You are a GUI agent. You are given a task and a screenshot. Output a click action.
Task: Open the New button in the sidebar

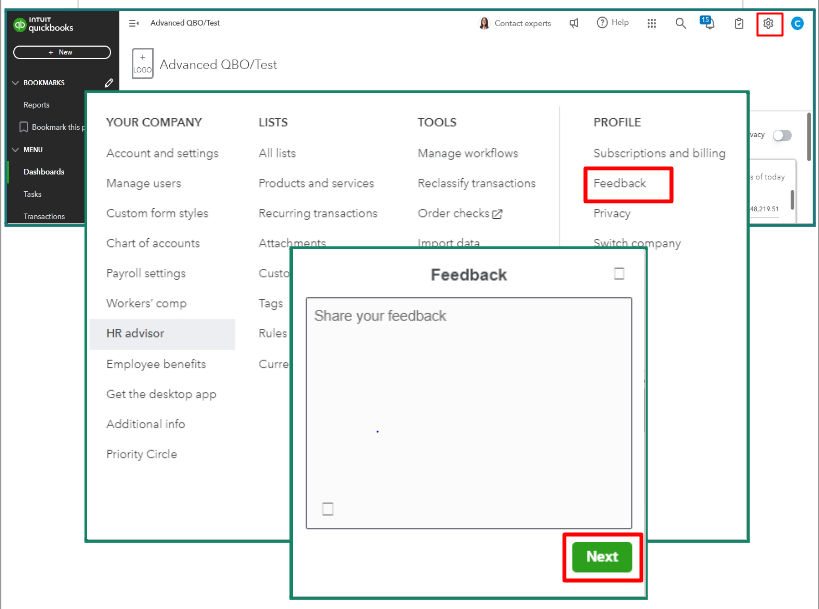62,52
